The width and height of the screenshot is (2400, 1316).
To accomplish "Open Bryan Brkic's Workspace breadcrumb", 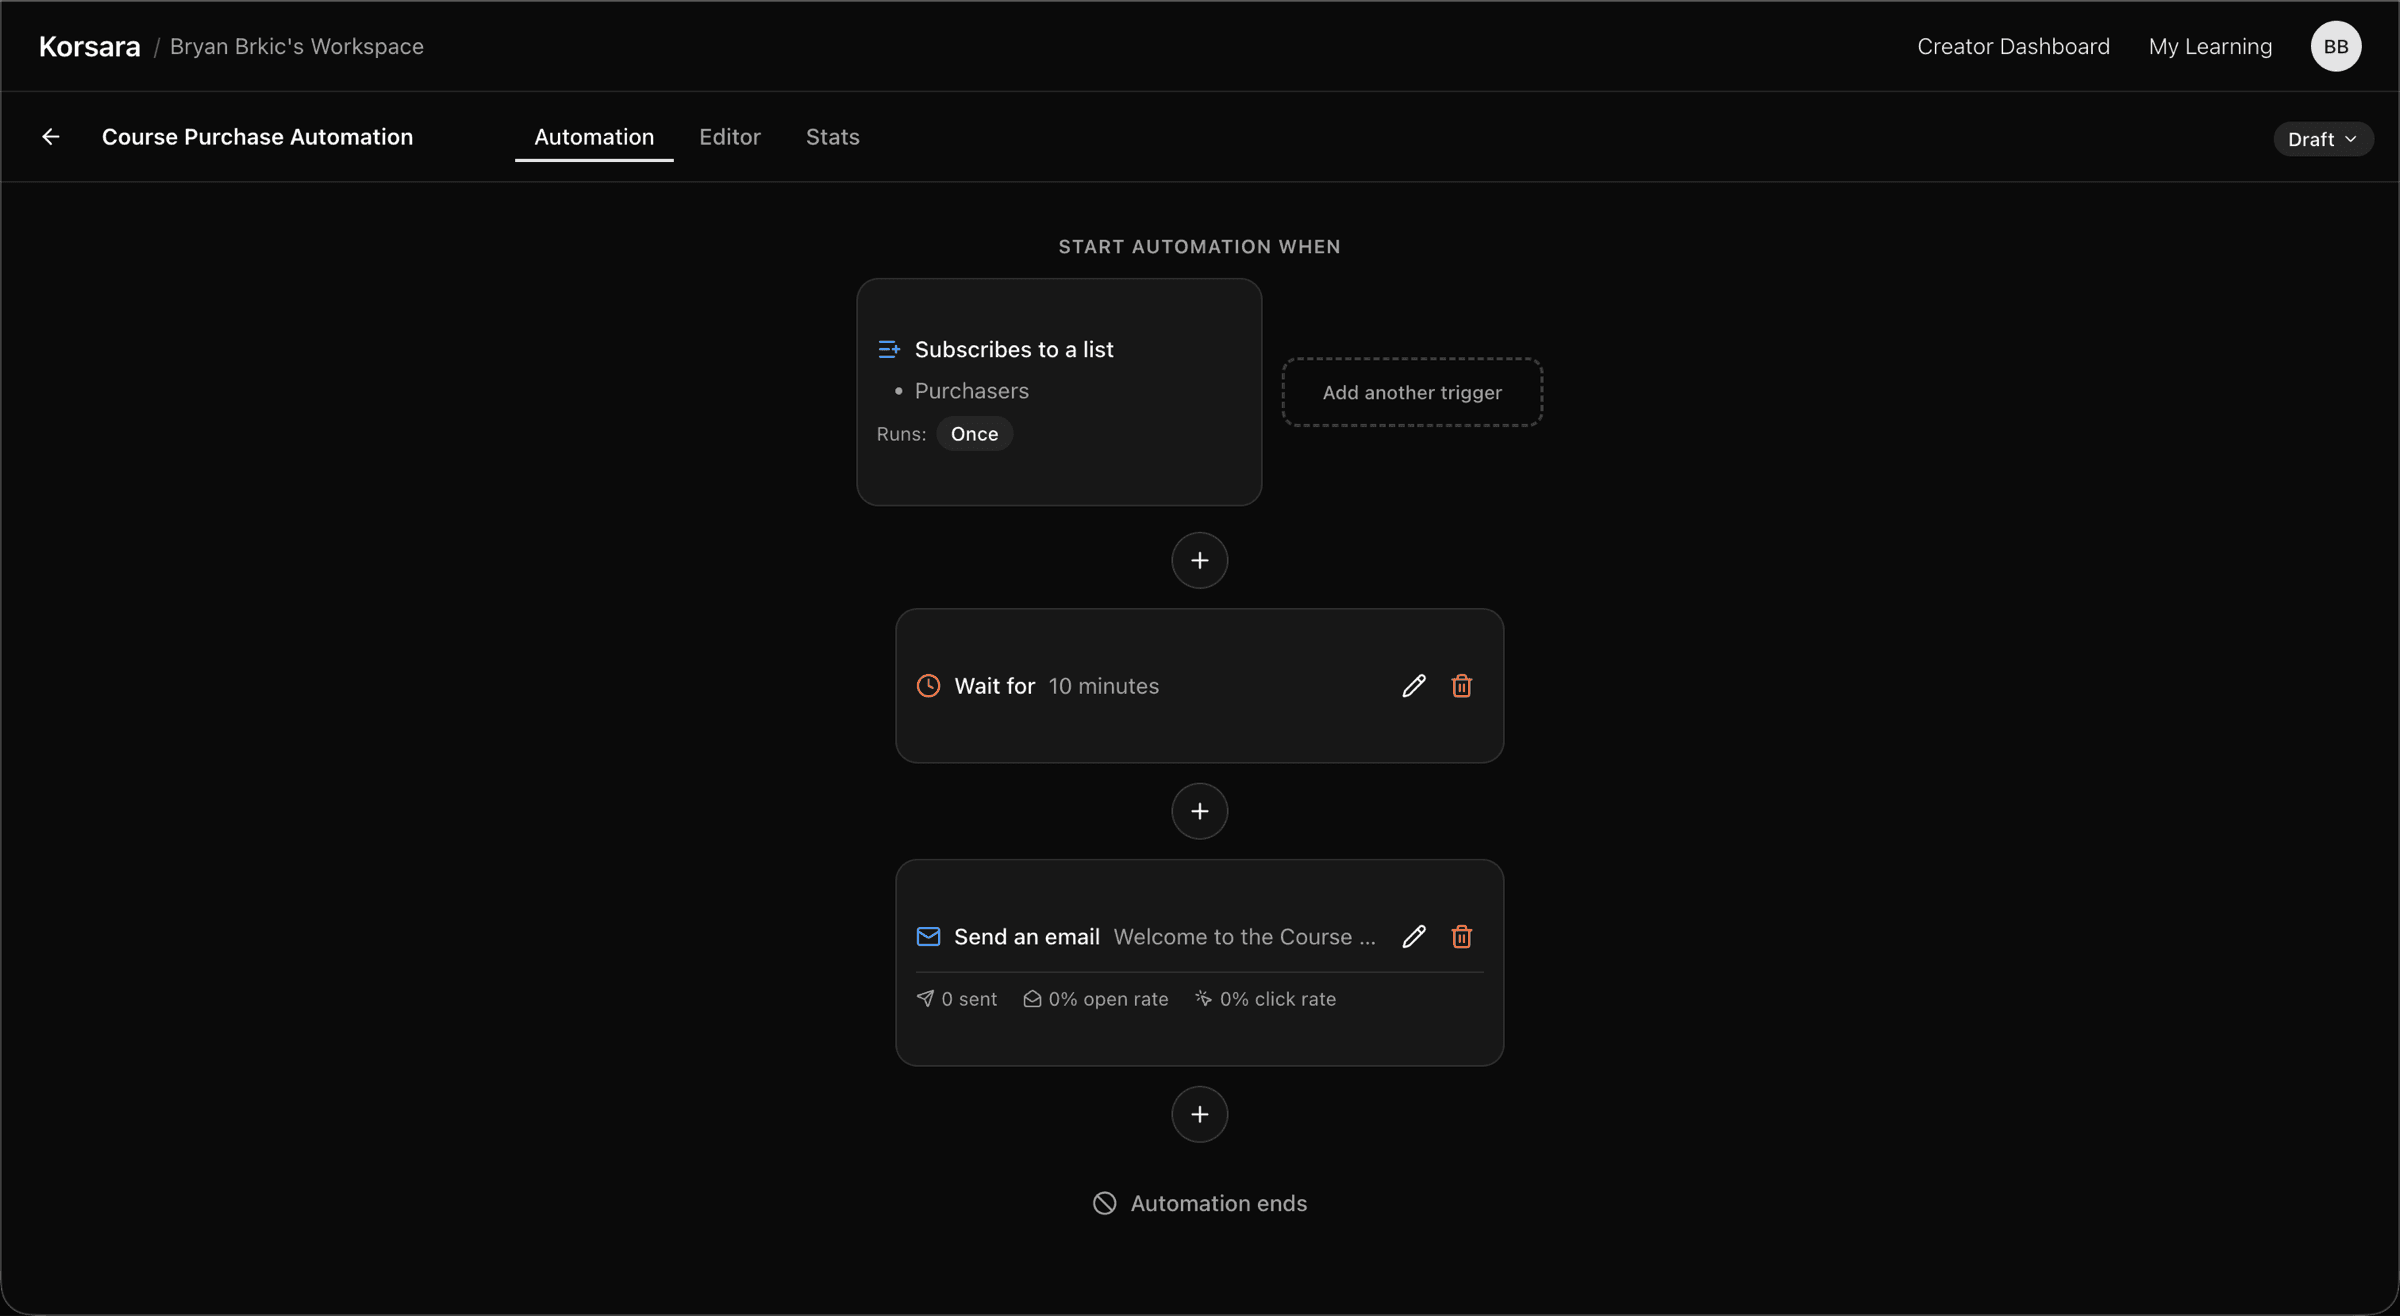I will (296, 47).
